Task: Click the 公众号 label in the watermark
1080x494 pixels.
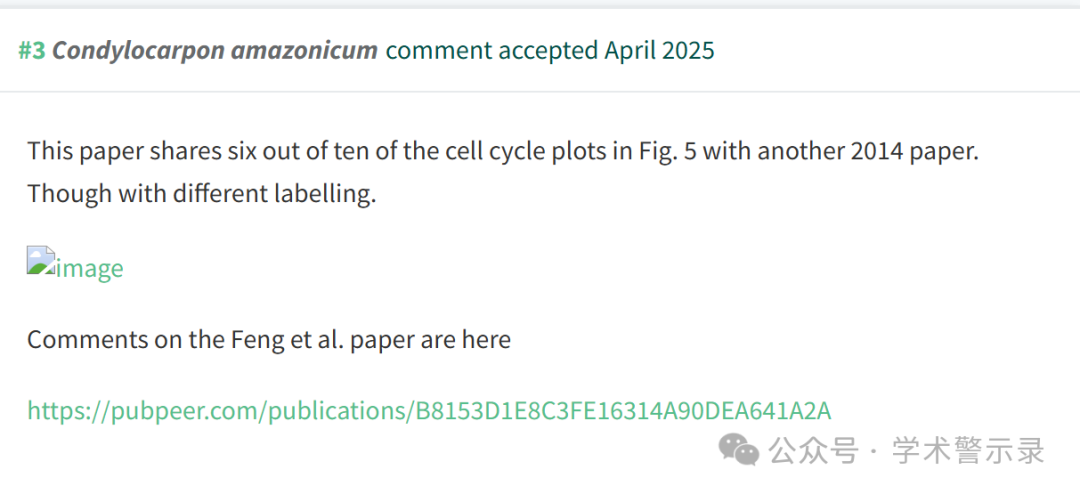Action: tap(814, 451)
